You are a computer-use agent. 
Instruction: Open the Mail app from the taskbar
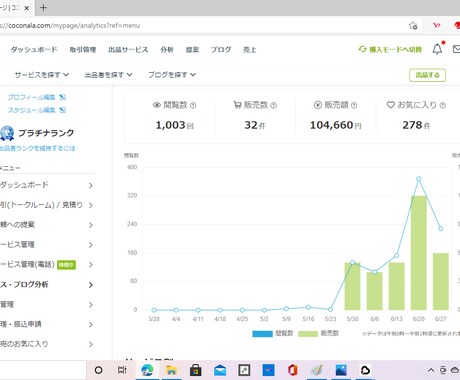pos(220,370)
